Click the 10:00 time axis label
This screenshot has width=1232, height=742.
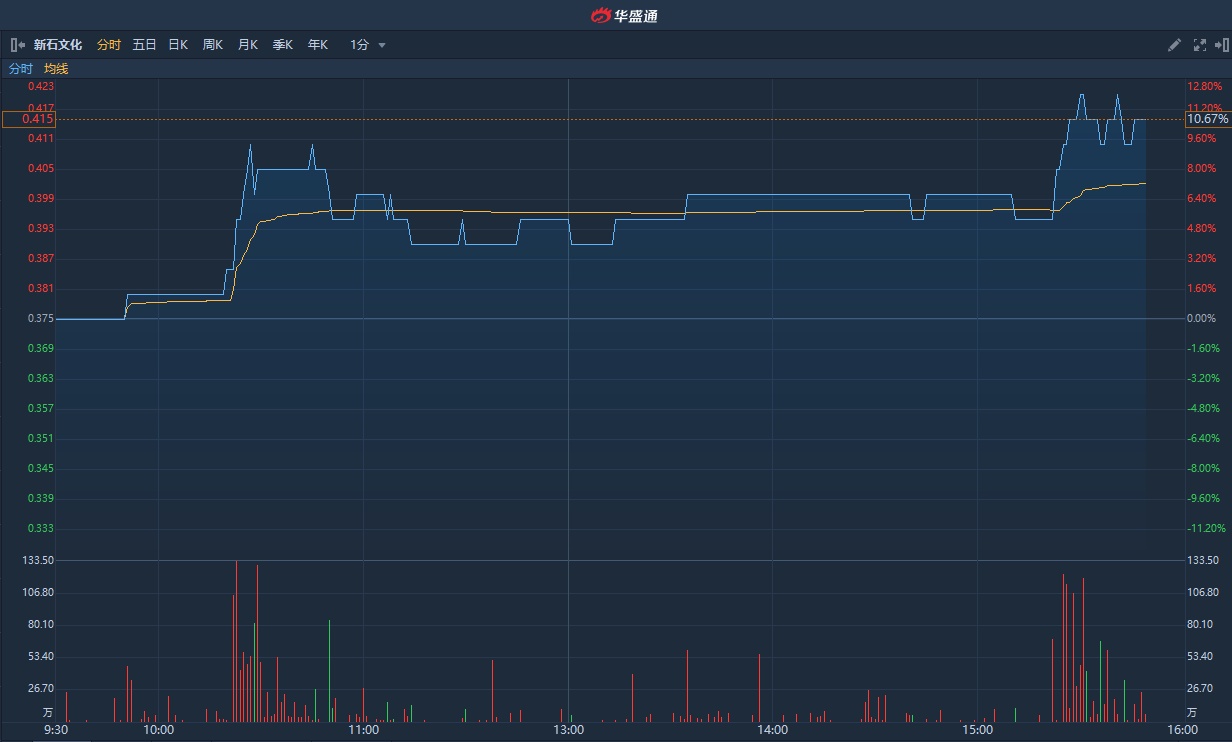point(159,730)
